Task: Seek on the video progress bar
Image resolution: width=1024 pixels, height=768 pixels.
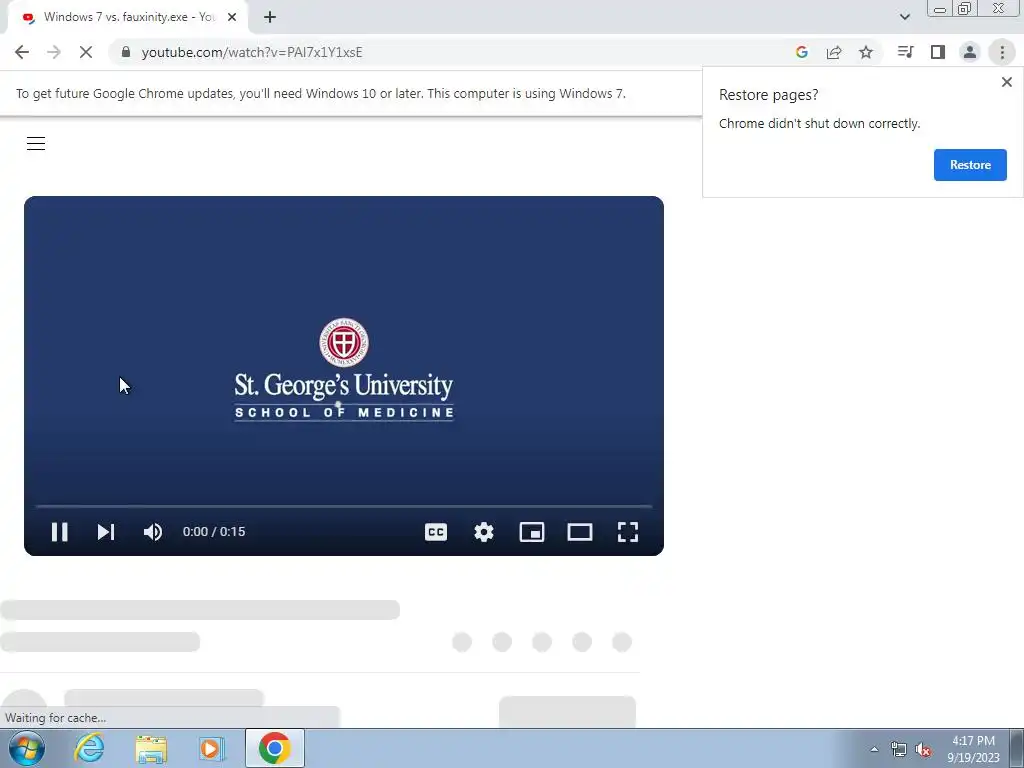Action: tap(344, 506)
